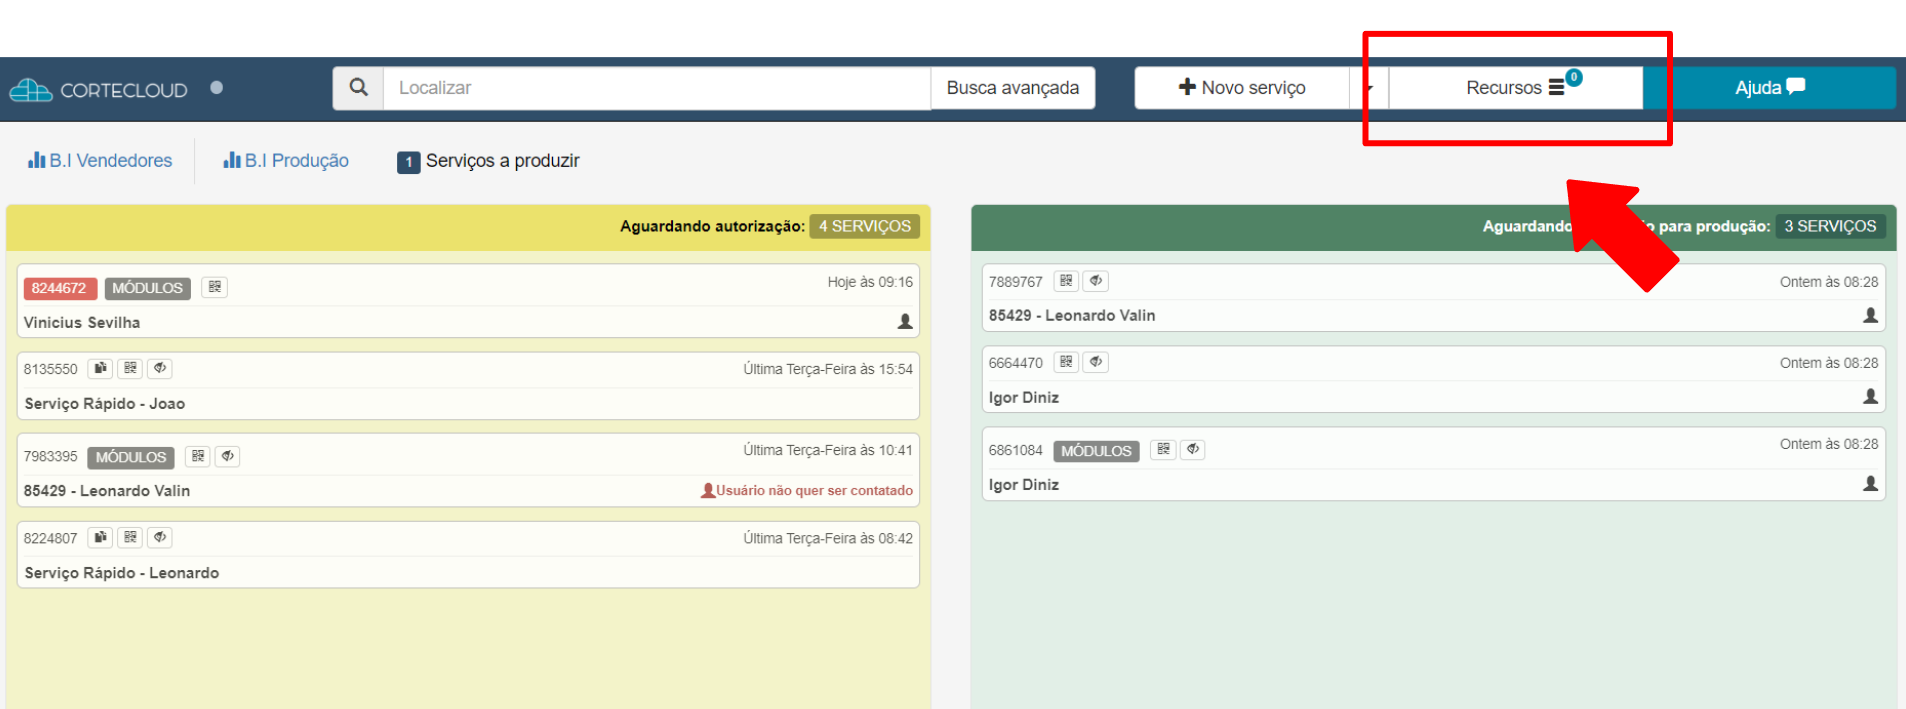Screen dimensions: 1906x709
Task: Click timestamp Última Terça-Feira às 15:54
Action: (828, 369)
